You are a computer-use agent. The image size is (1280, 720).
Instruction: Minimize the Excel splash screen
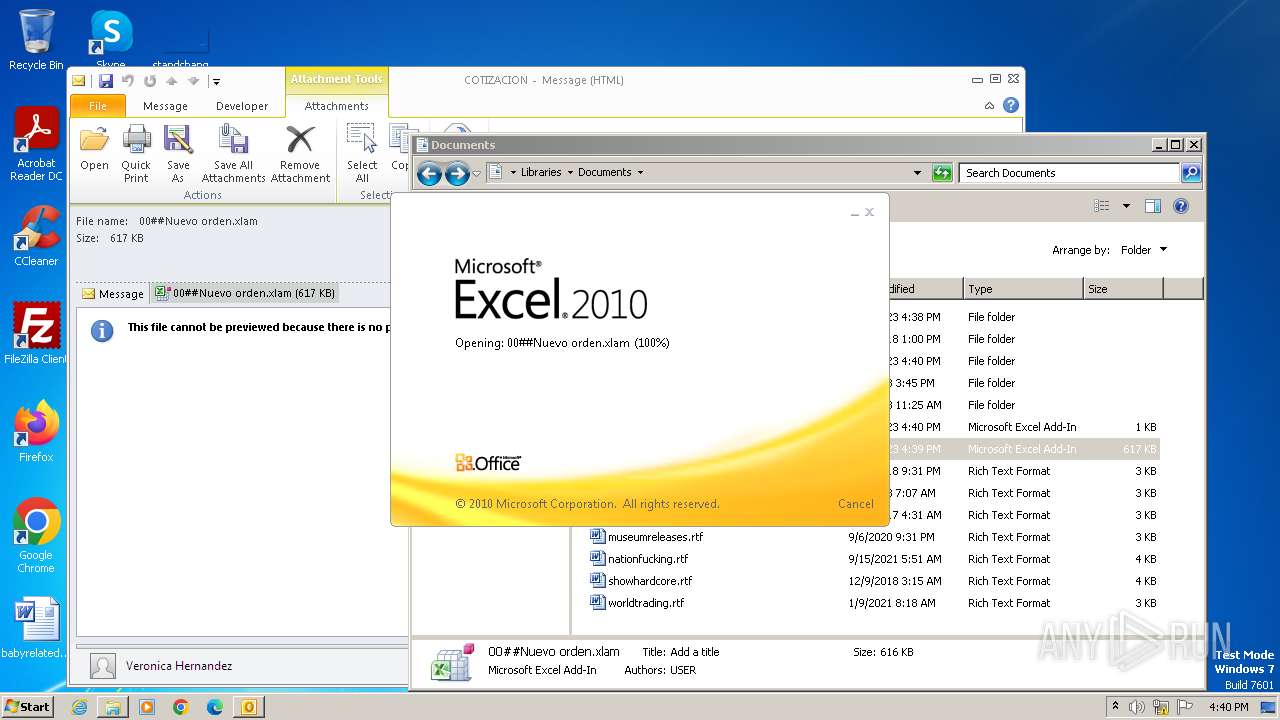pos(855,212)
